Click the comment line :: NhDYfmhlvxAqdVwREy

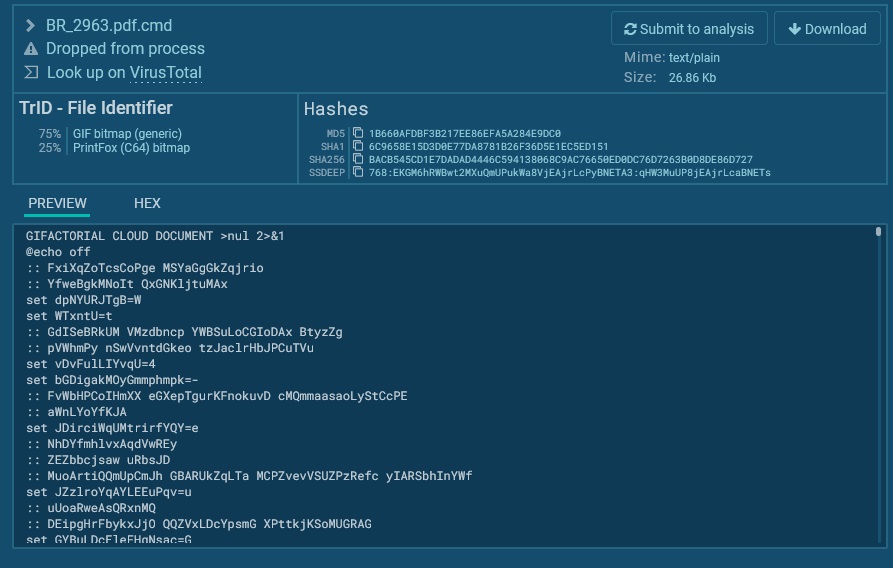point(101,444)
